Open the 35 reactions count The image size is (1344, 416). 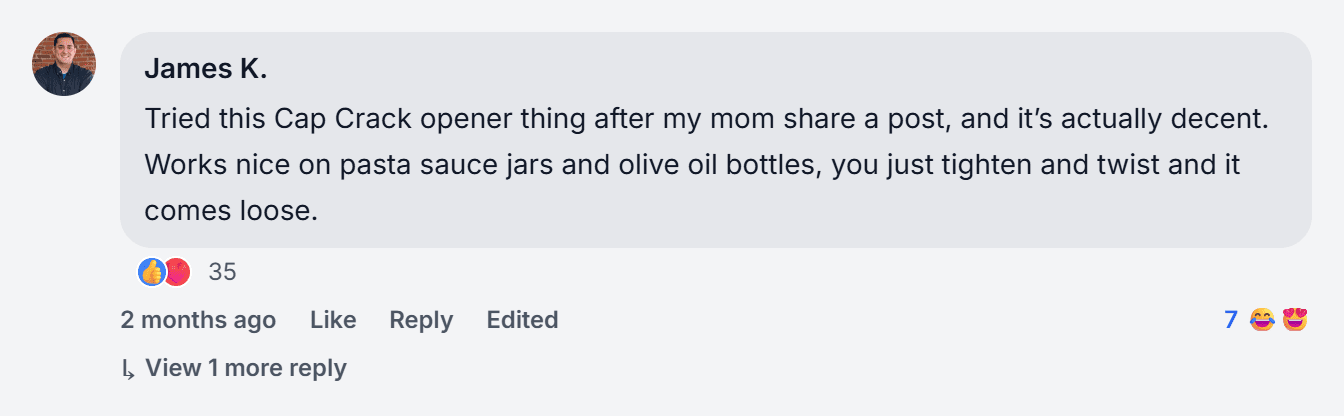pyautogui.click(x=222, y=271)
